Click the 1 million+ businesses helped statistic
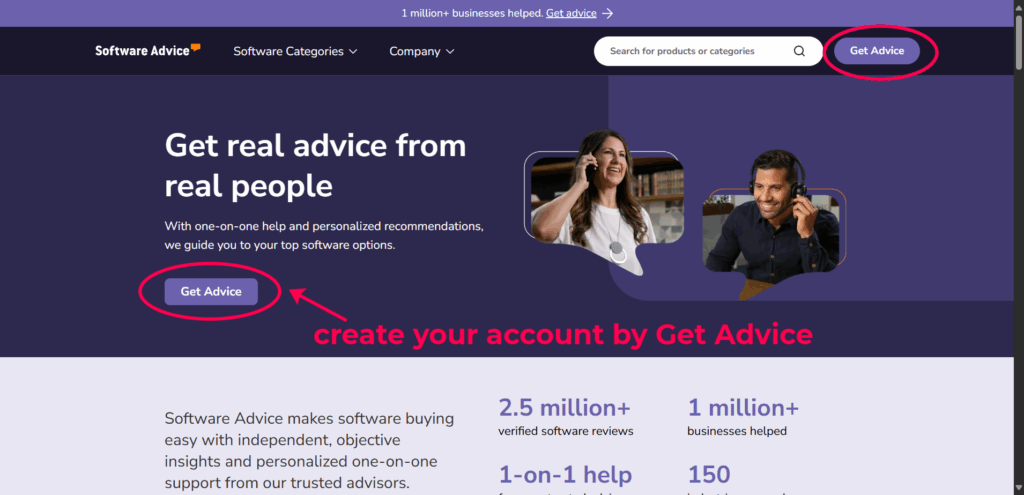This screenshot has width=1024, height=495. (x=743, y=417)
